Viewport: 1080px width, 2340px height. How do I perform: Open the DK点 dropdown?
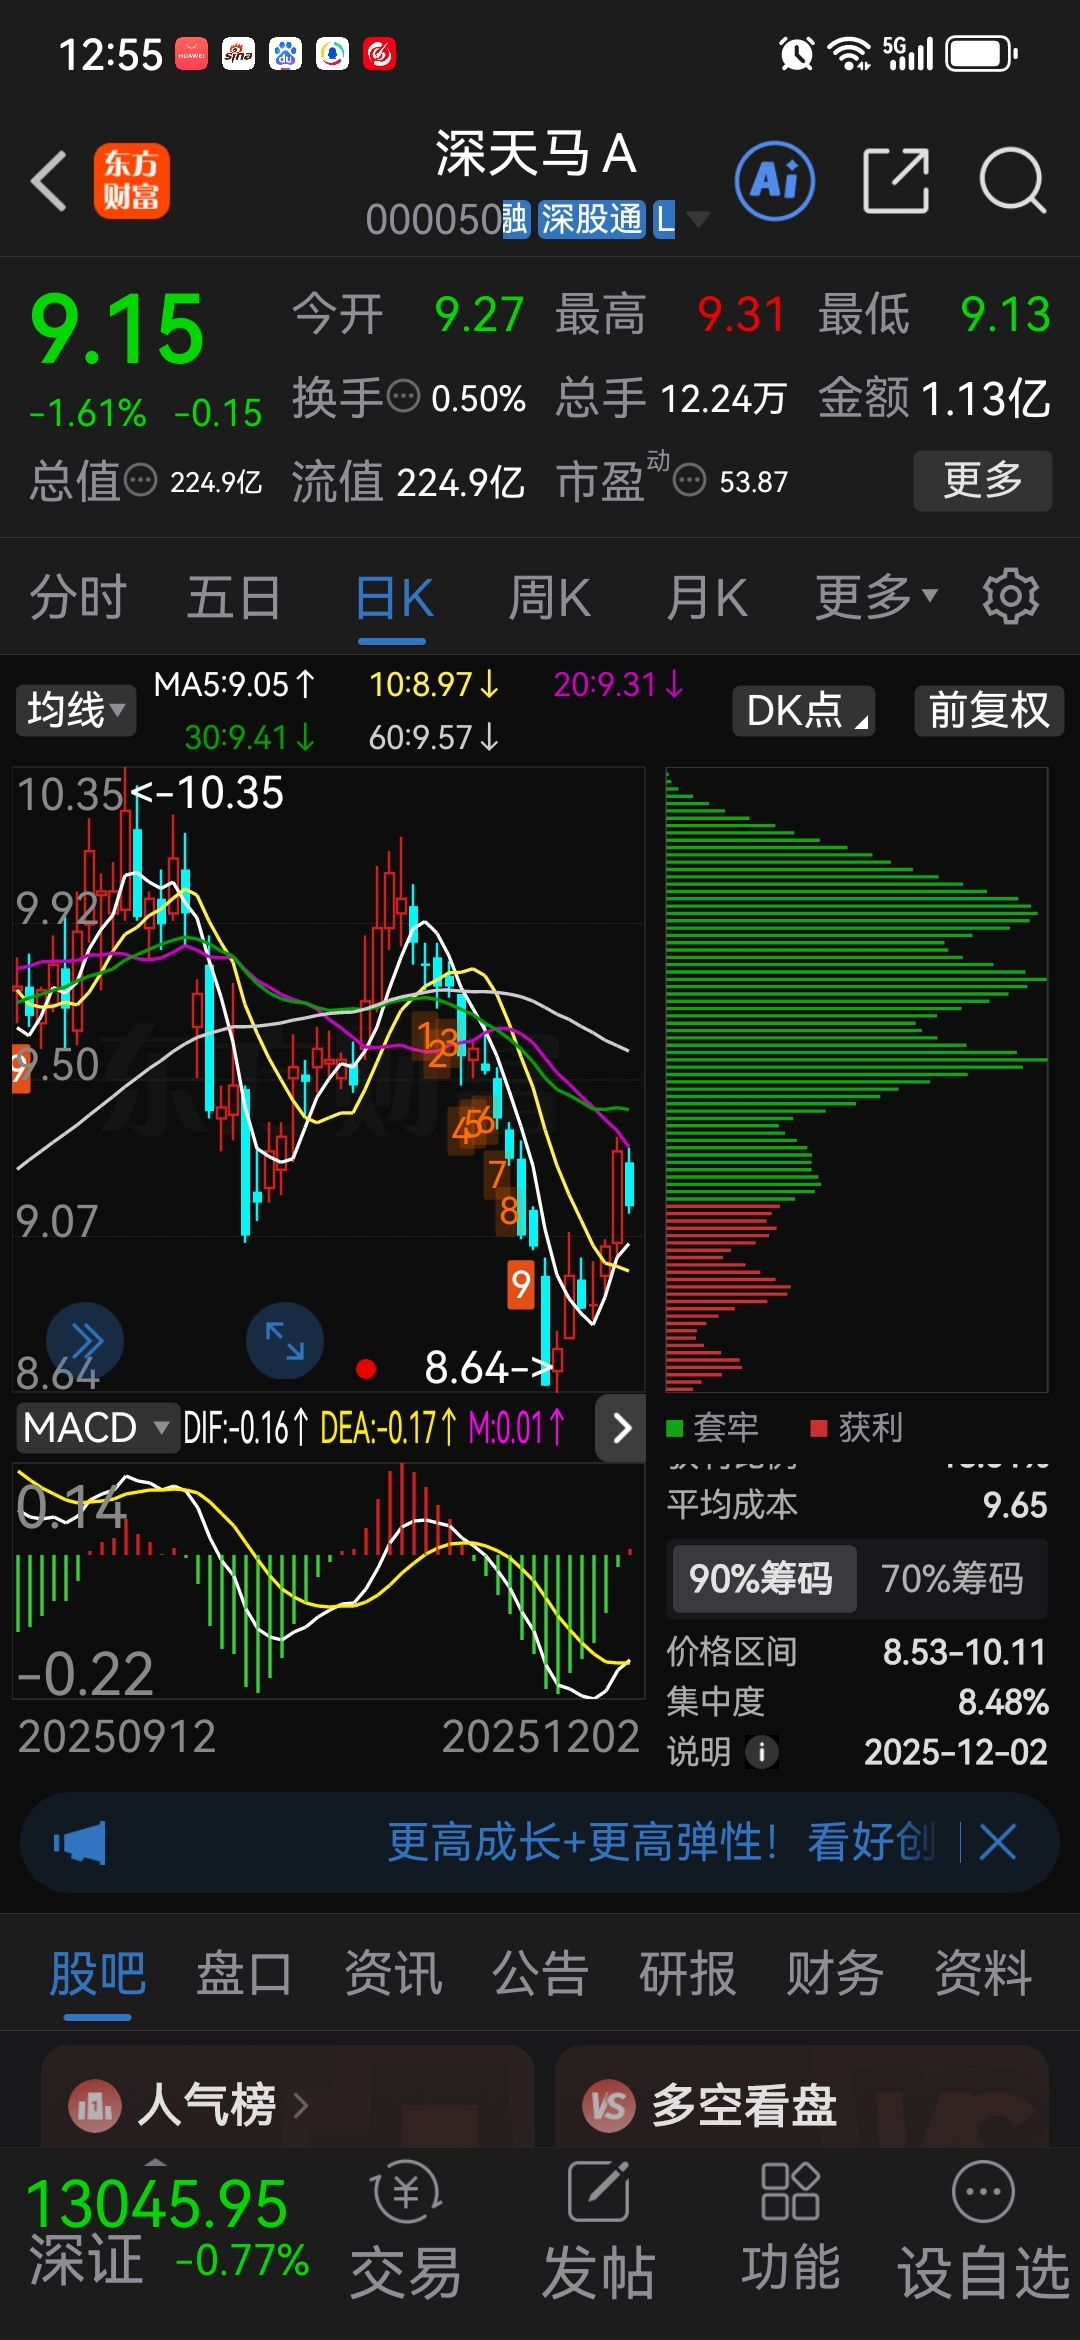point(805,710)
